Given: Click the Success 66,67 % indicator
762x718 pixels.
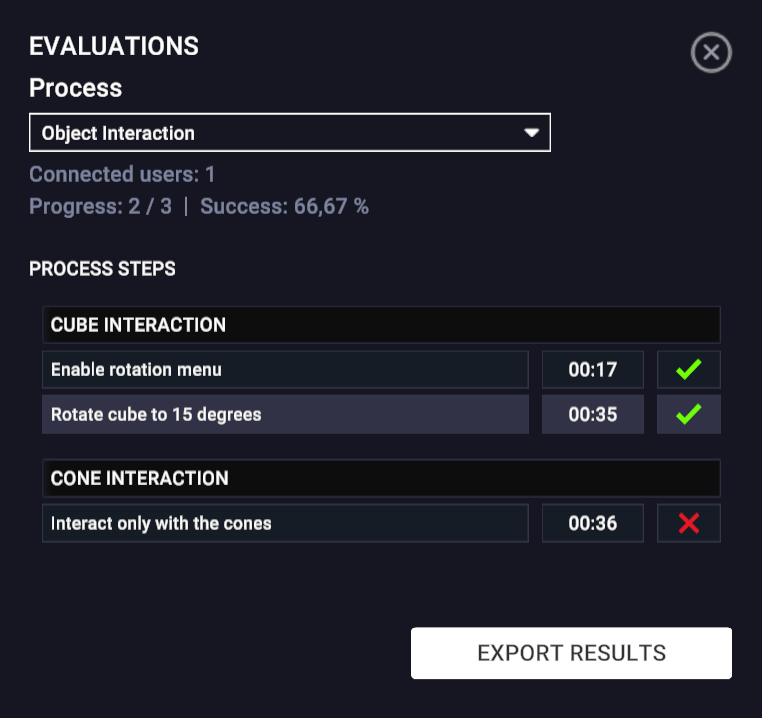Looking at the screenshot, I should [x=284, y=207].
